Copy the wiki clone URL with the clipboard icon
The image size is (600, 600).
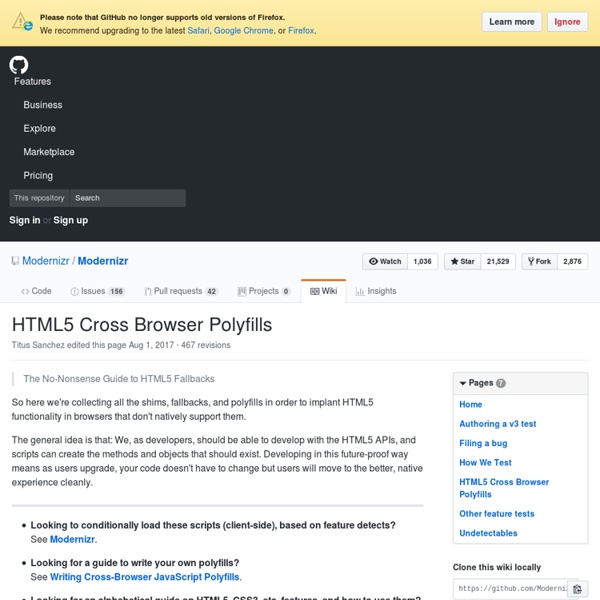click(x=577, y=589)
